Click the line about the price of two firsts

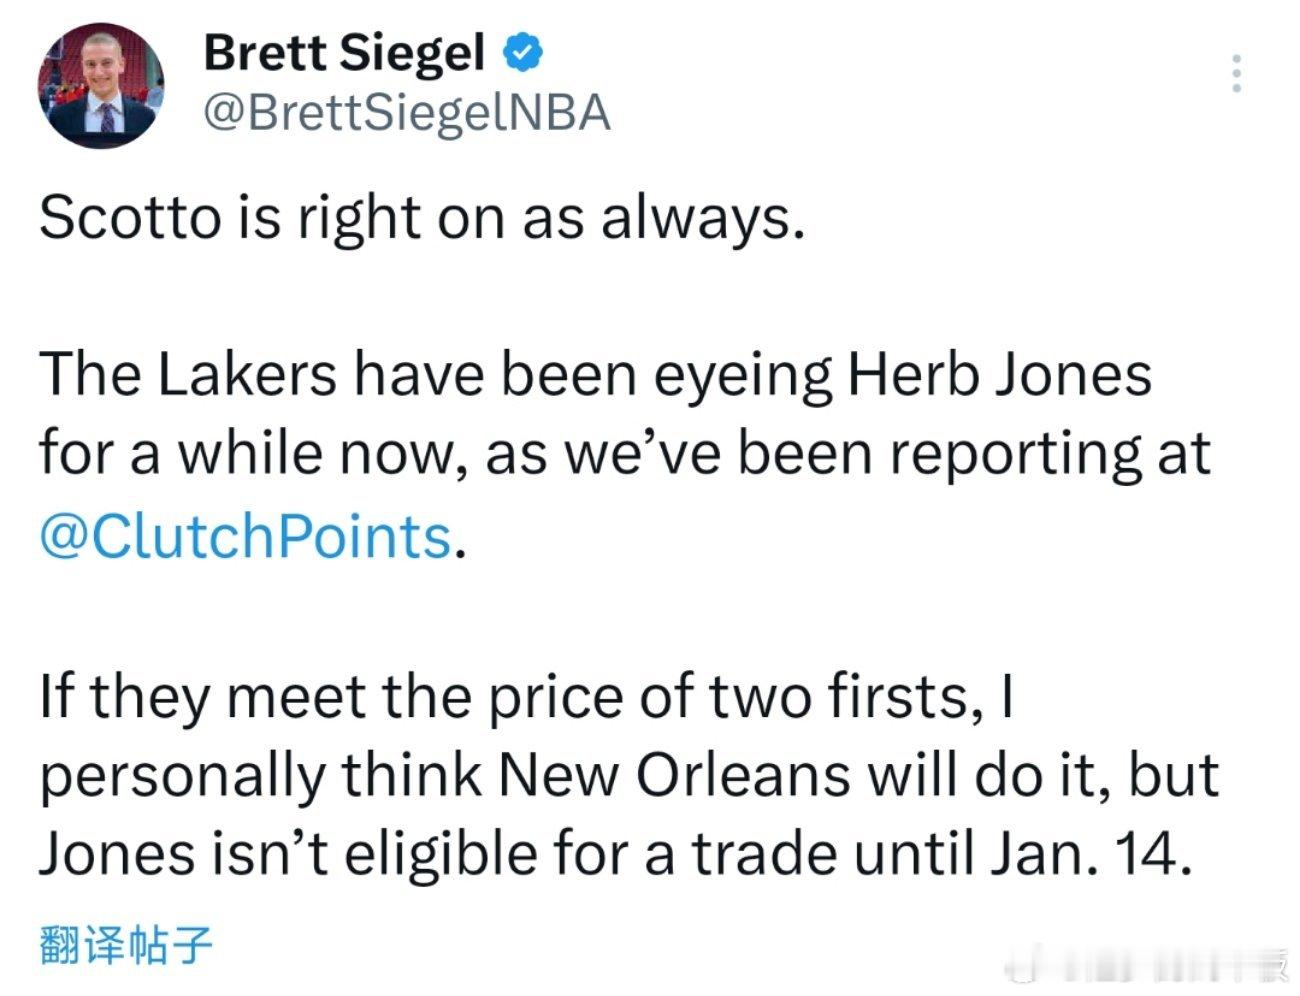(526, 697)
